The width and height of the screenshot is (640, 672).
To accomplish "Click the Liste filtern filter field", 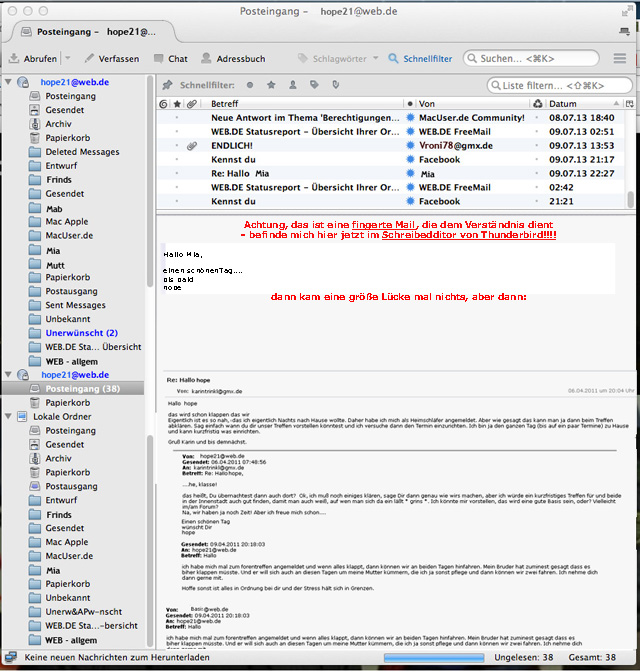I will [559, 85].
